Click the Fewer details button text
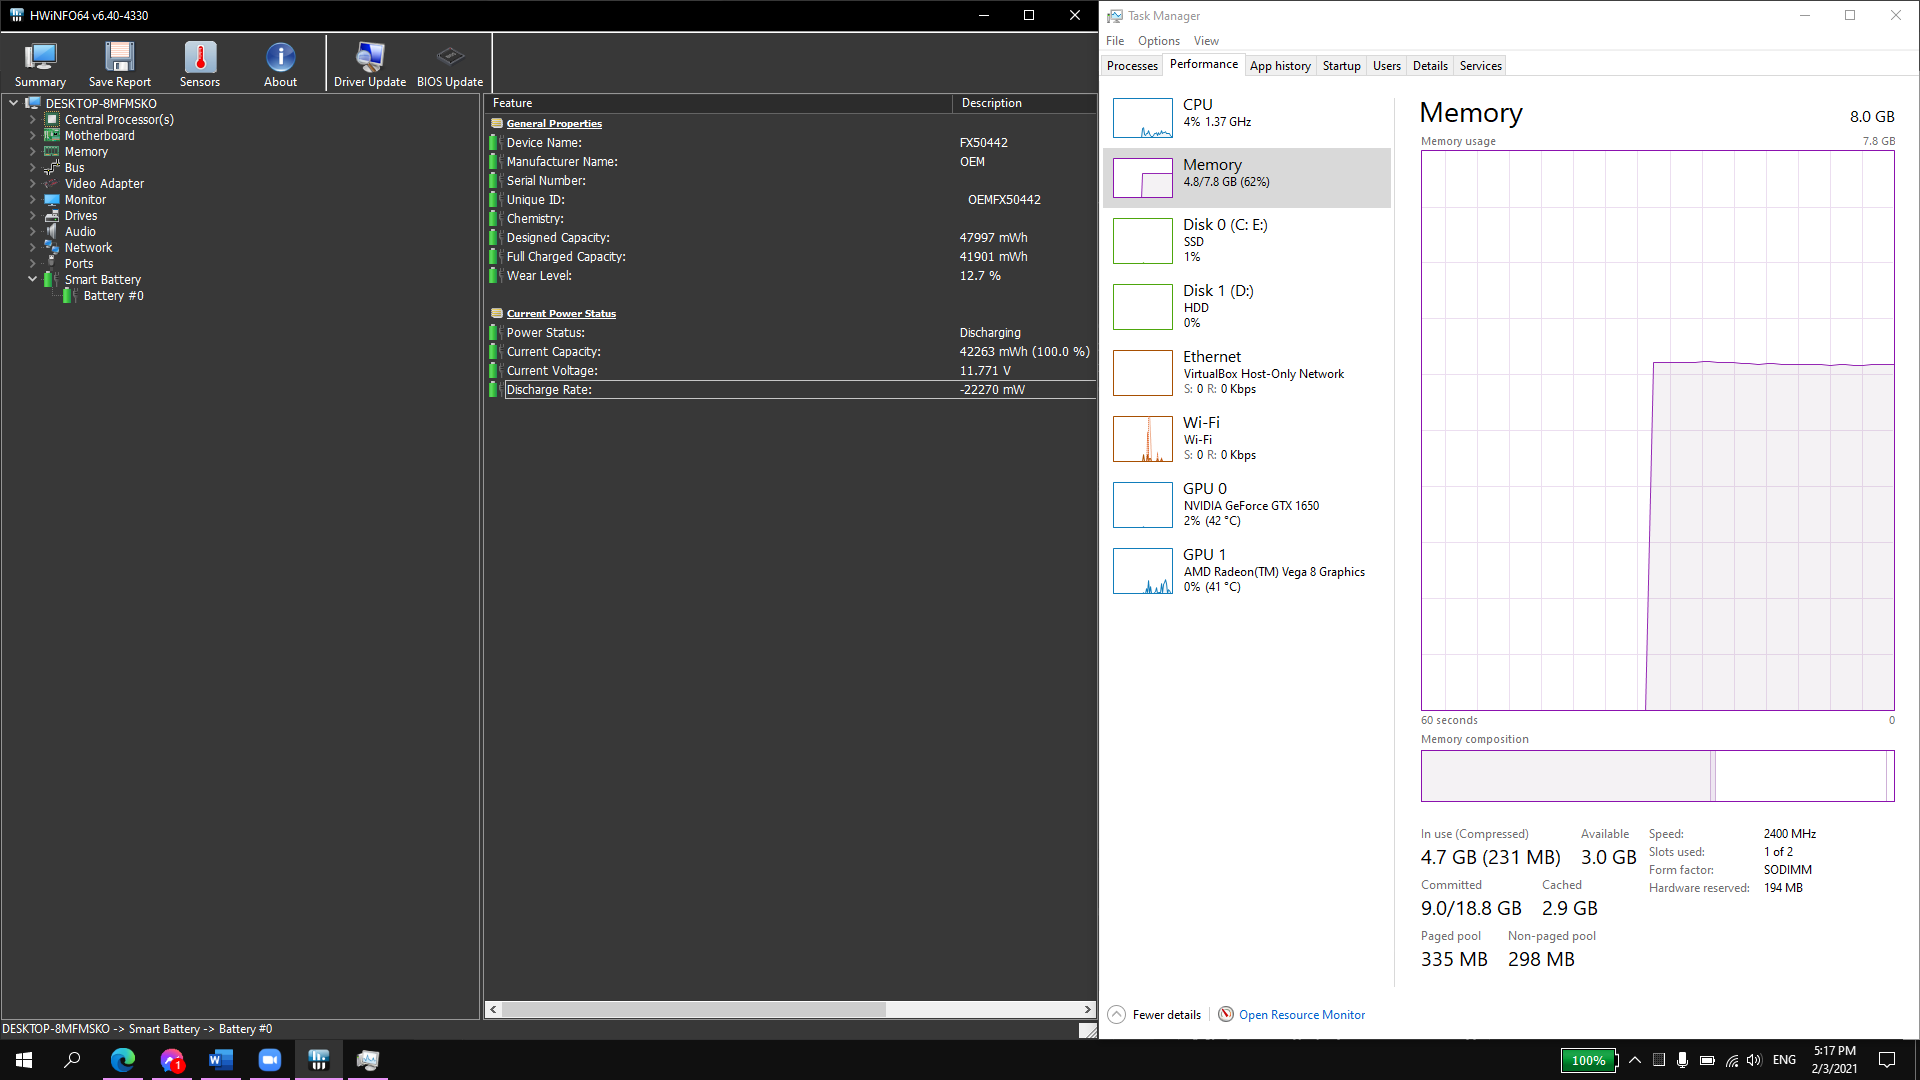This screenshot has height=1080, width=1920. click(1166, 1015)
